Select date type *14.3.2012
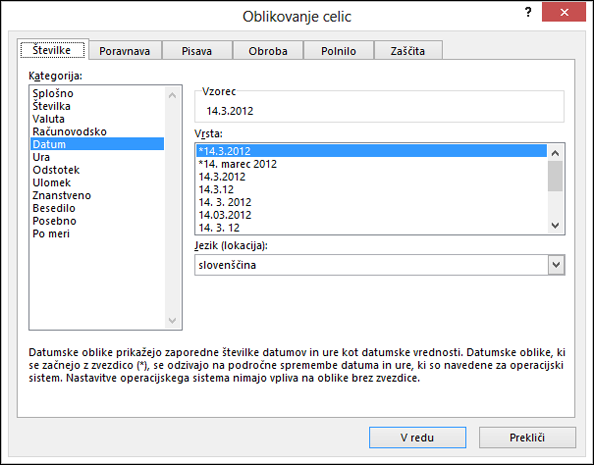594x465 pixels. 372,151
